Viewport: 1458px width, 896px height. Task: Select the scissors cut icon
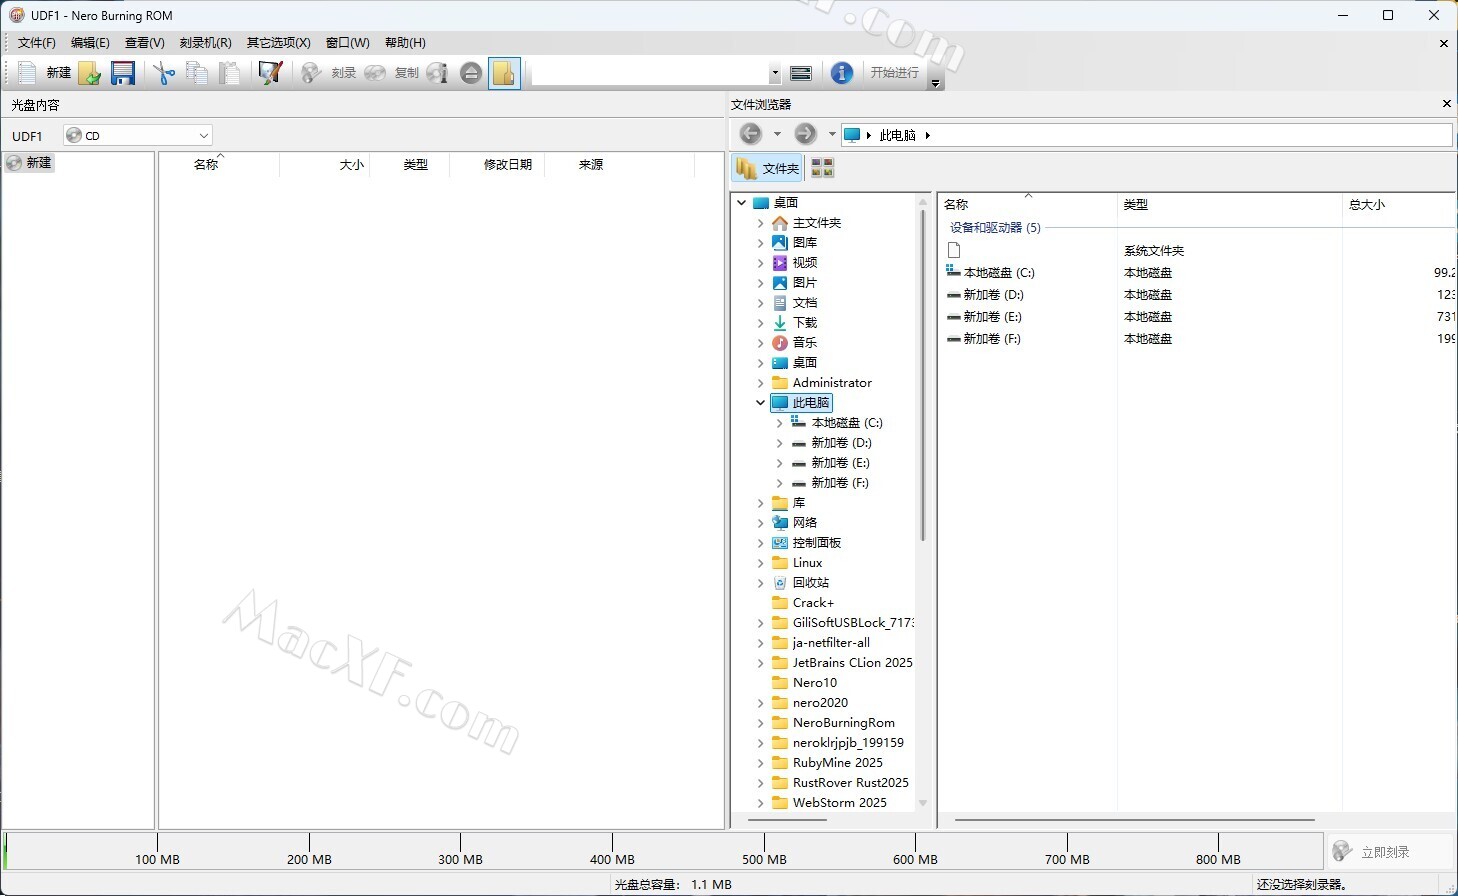164,73
